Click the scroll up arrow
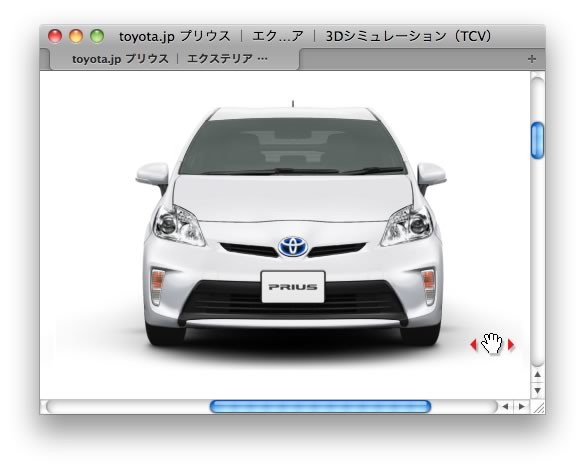Screen dimensions: 585x469 pos(537,374)
